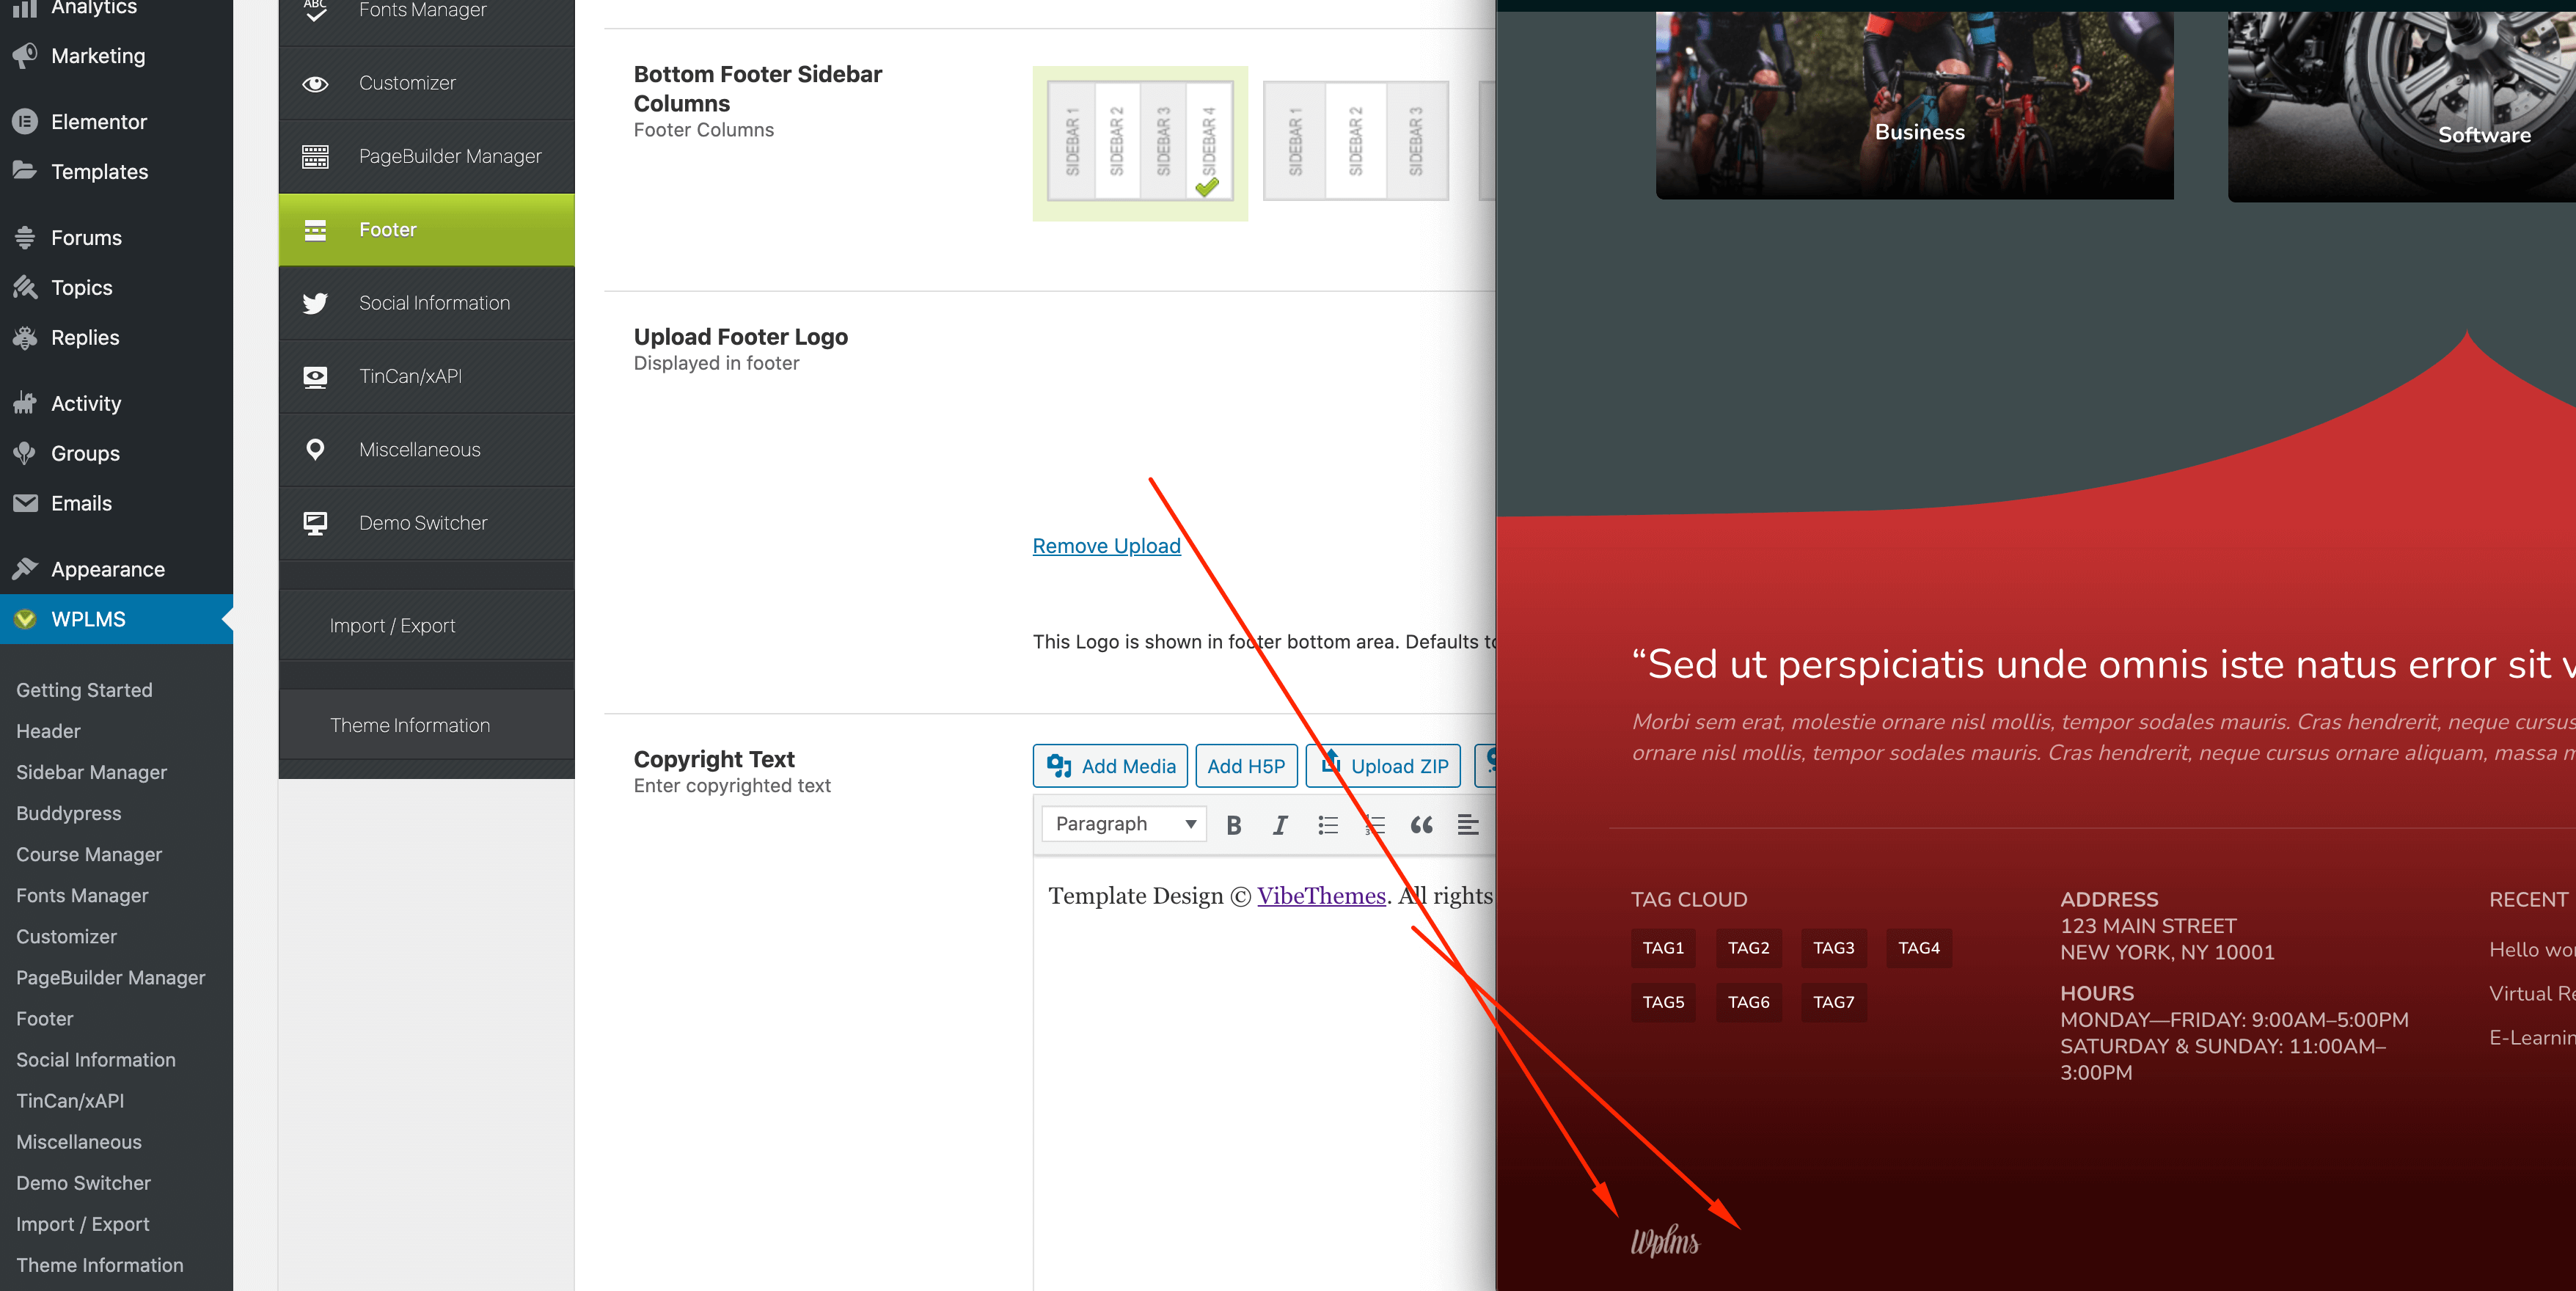Viewport: 2576px width, 1291px height.
Task: Click the Hello wo… recent post link
Action: coord(2532,950)
